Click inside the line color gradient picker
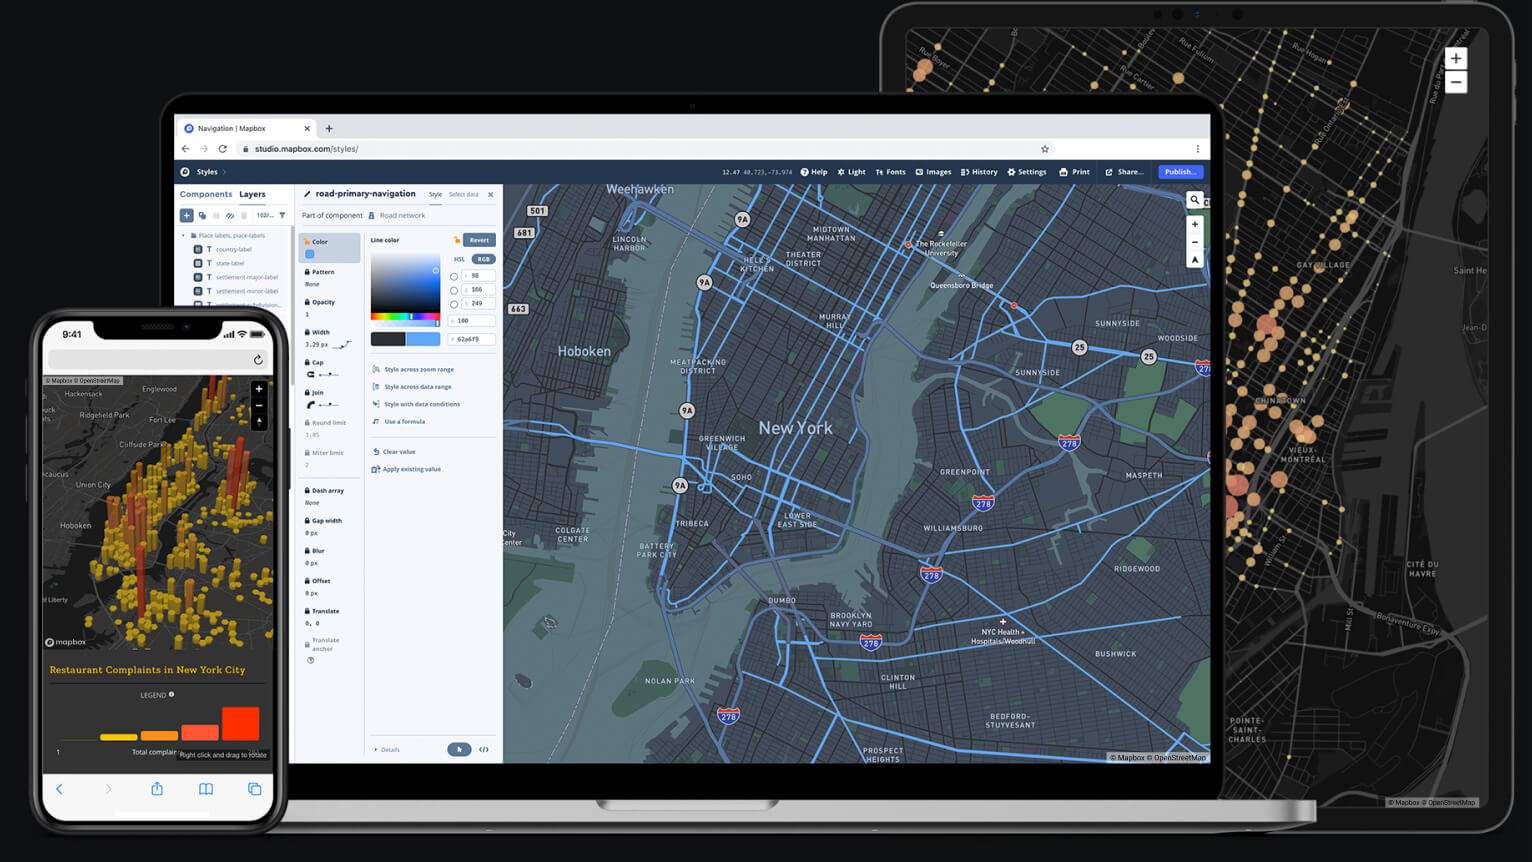Viewport: 1532px width, 862px height. pyautogui.click(x=405, y=282)
